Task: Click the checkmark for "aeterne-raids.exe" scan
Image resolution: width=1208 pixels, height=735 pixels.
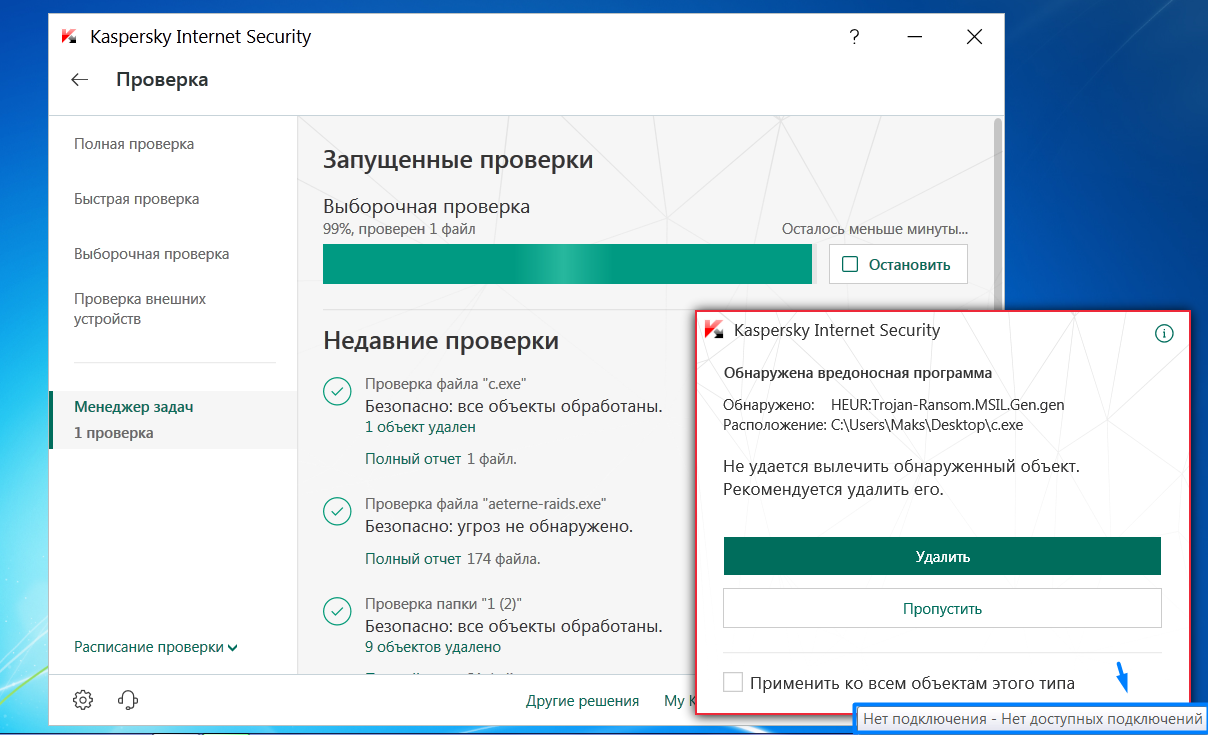Action: tap(338, 512)
